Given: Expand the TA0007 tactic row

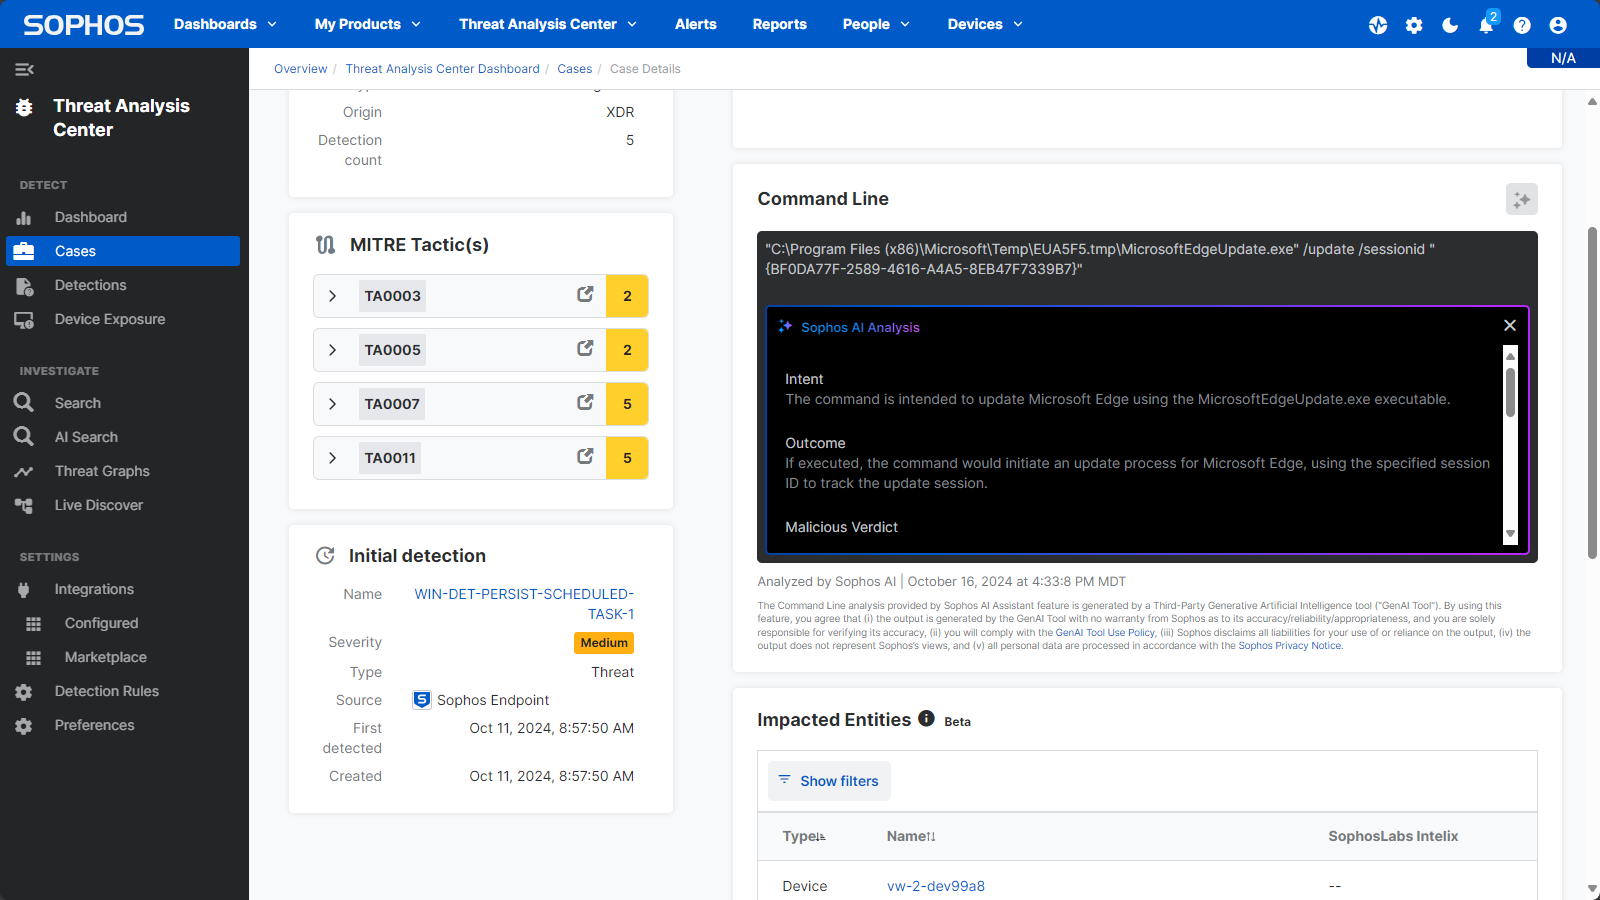Looking at the screenshot, I should (333, 404).
